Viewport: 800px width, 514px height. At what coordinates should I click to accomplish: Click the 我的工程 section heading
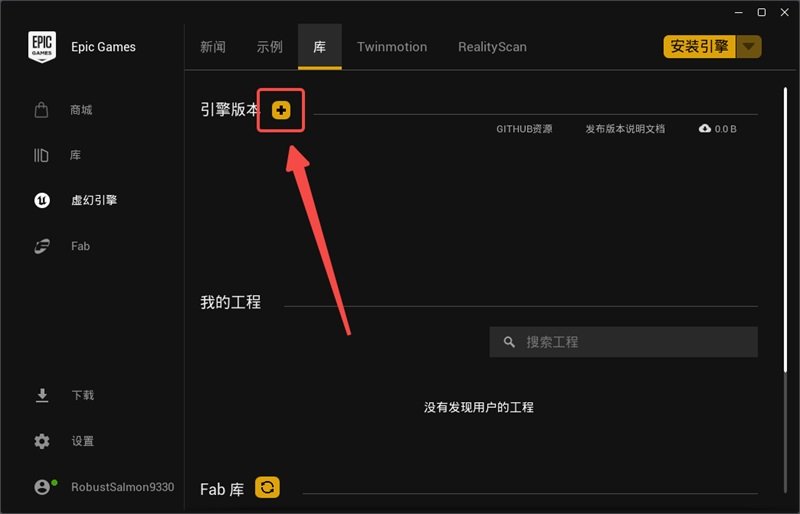coord(231,302)
